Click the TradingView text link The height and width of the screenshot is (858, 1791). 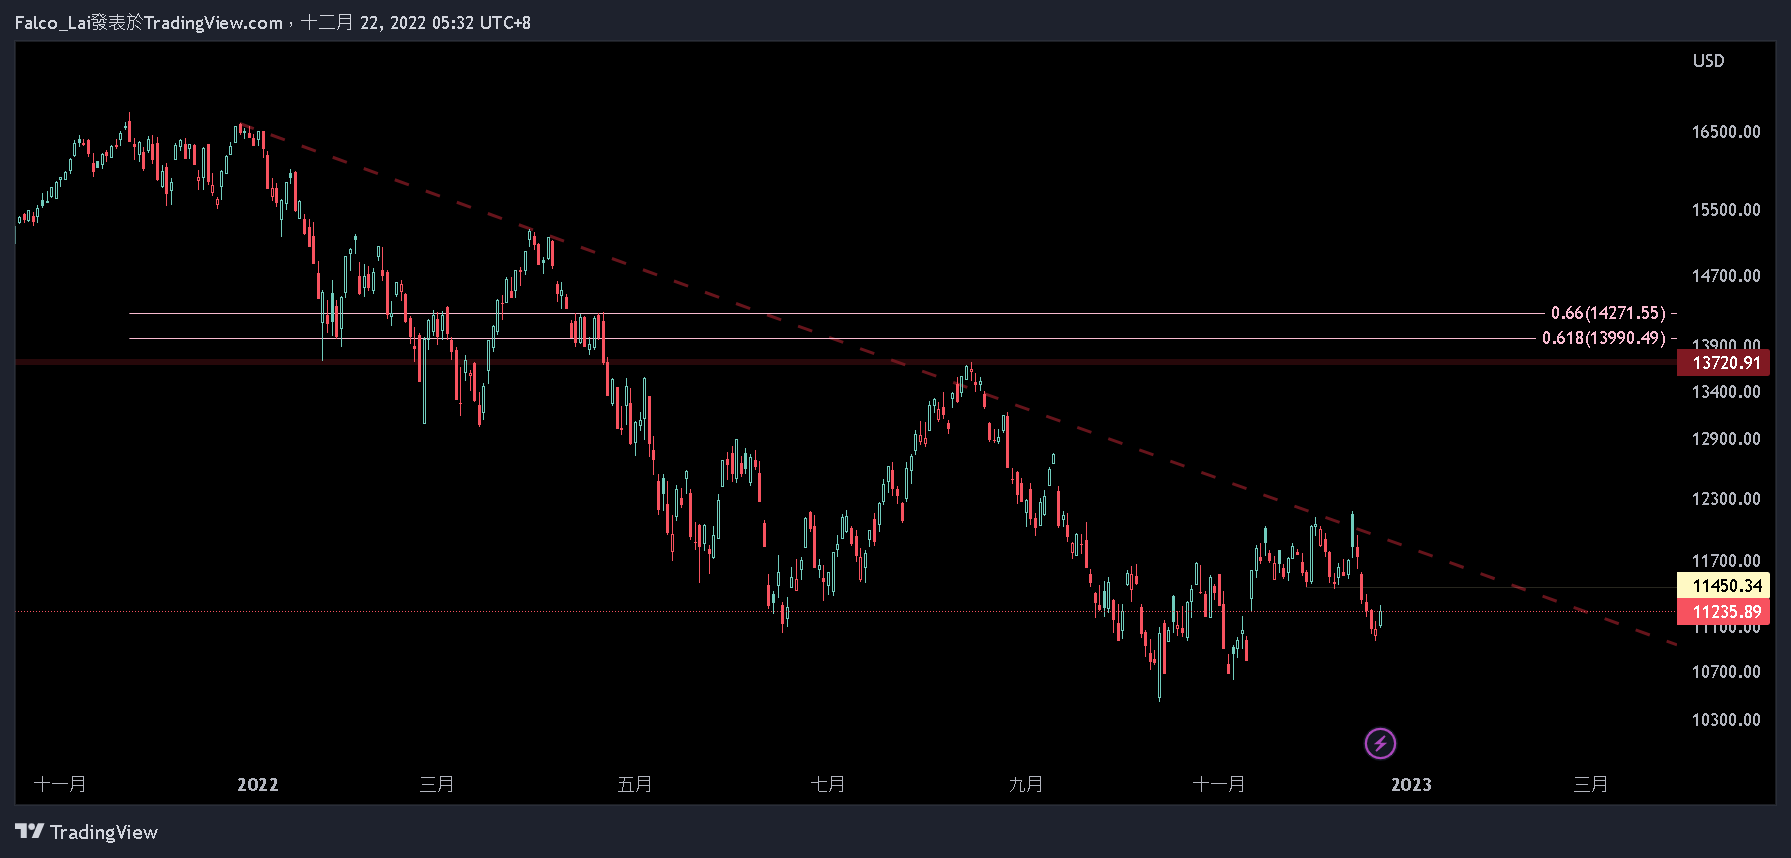[104, 832]
